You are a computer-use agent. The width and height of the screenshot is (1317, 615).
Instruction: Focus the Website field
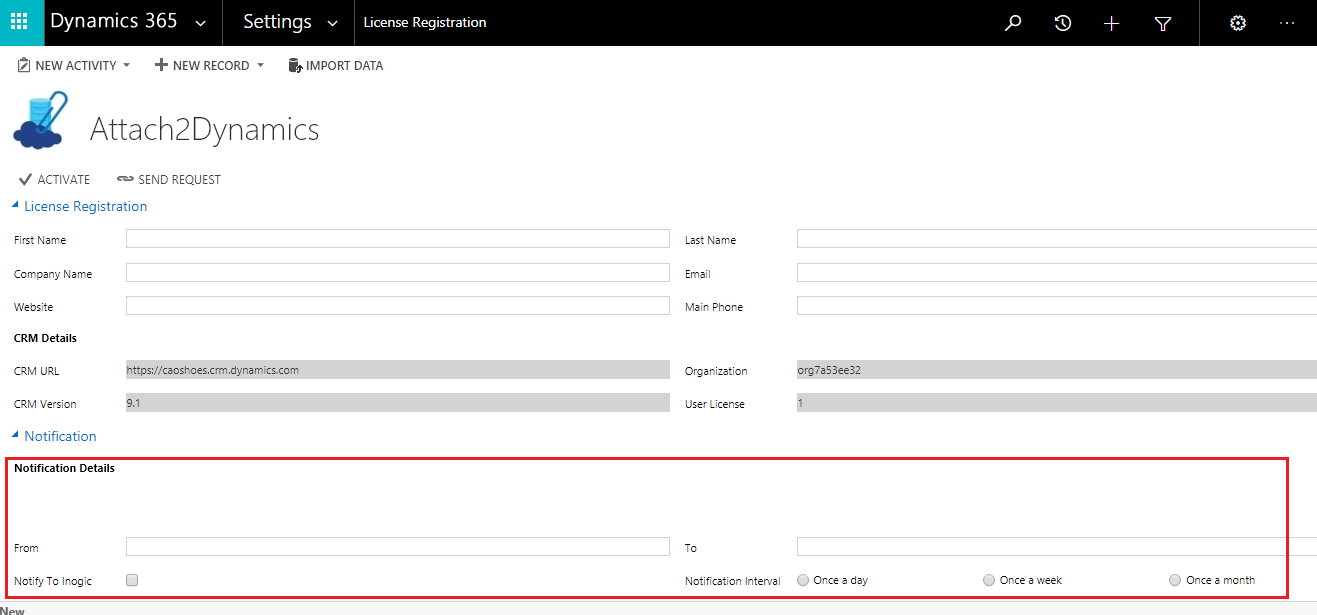pyautogui.click(x=398, y=306)
